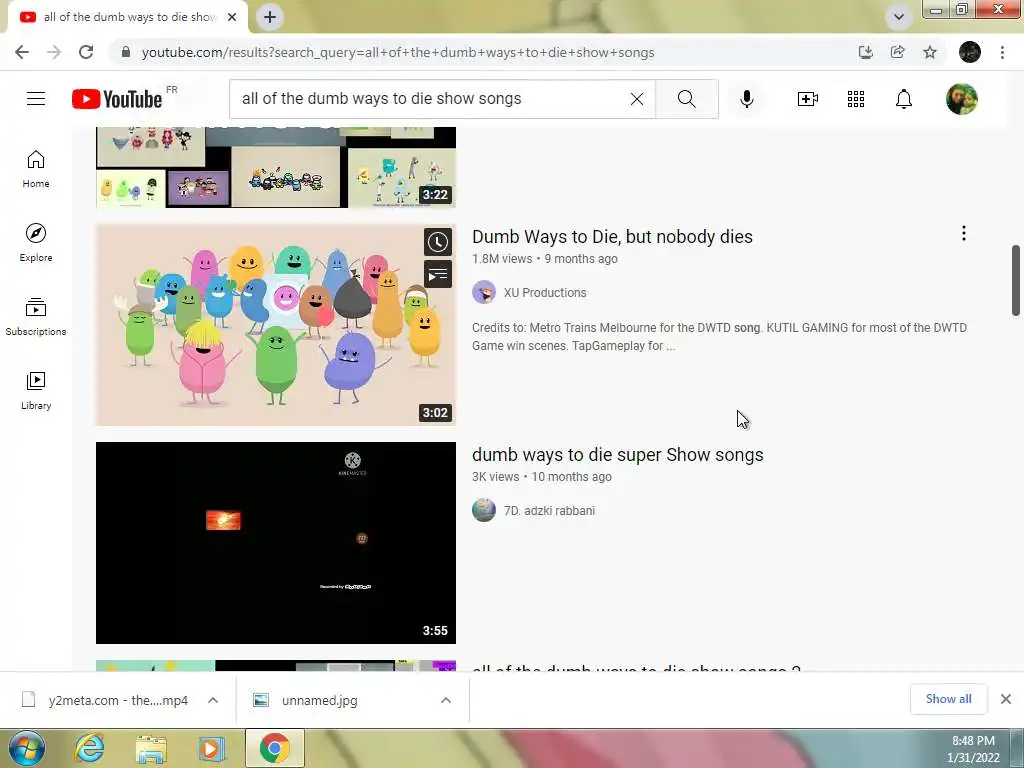This screenshot has height=768, width=1024.
Task: Click the nobody dies video description text
Action: tap(719, 336)
